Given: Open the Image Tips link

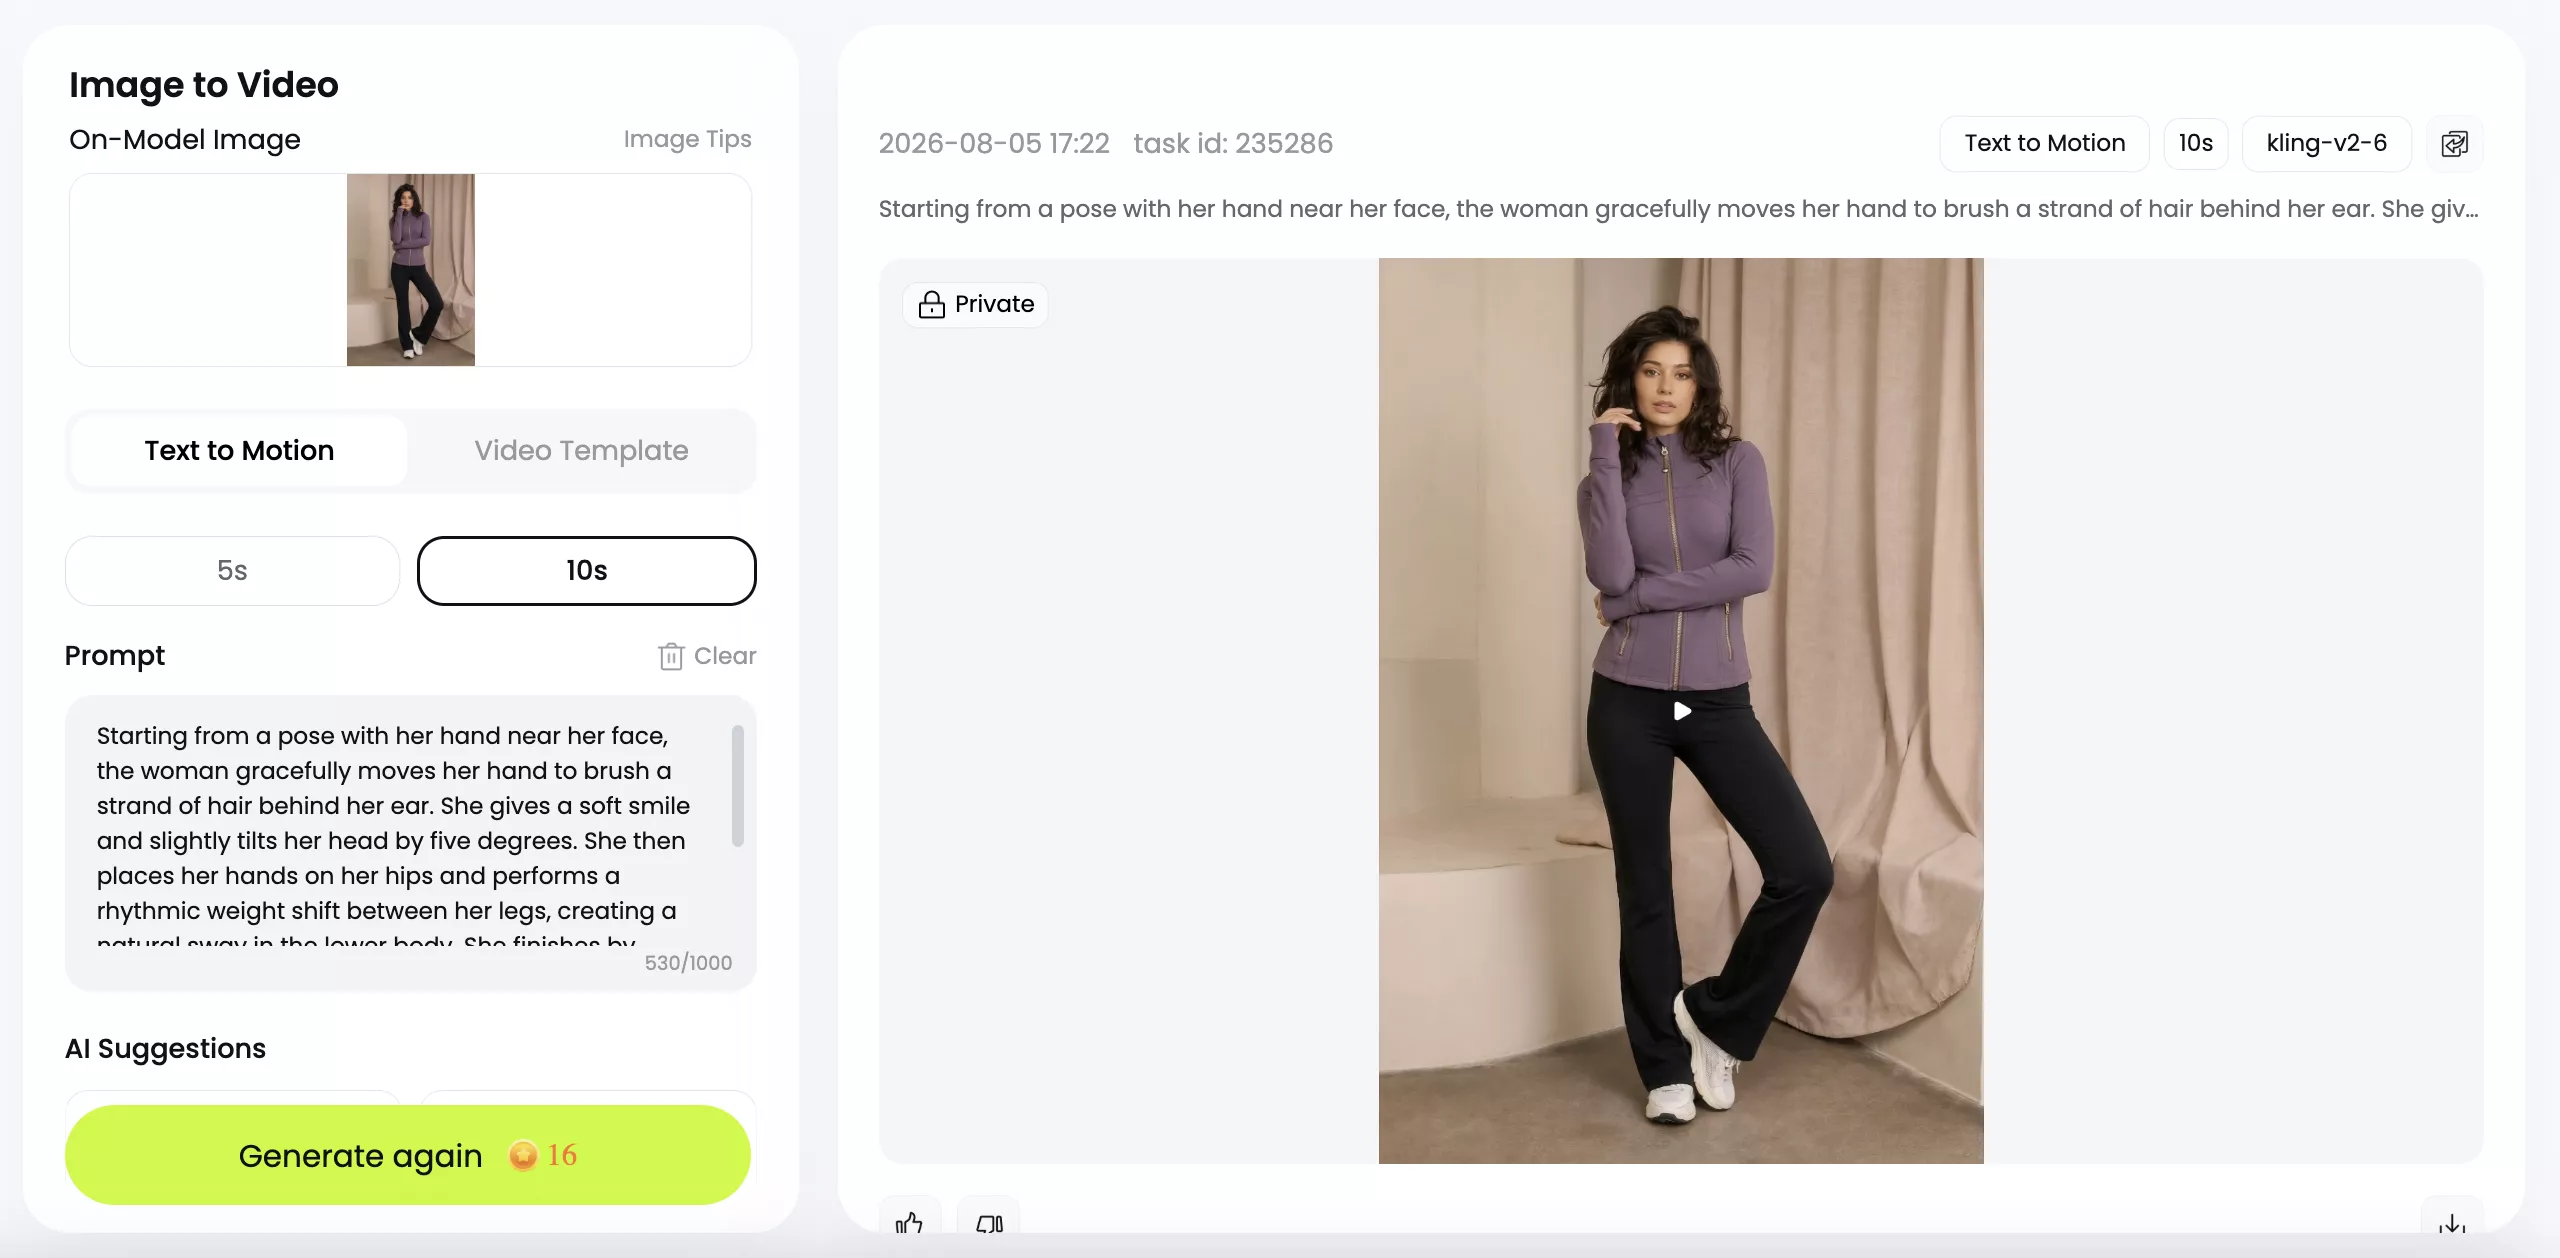Looking at the screenshot, I should [687, 139].
